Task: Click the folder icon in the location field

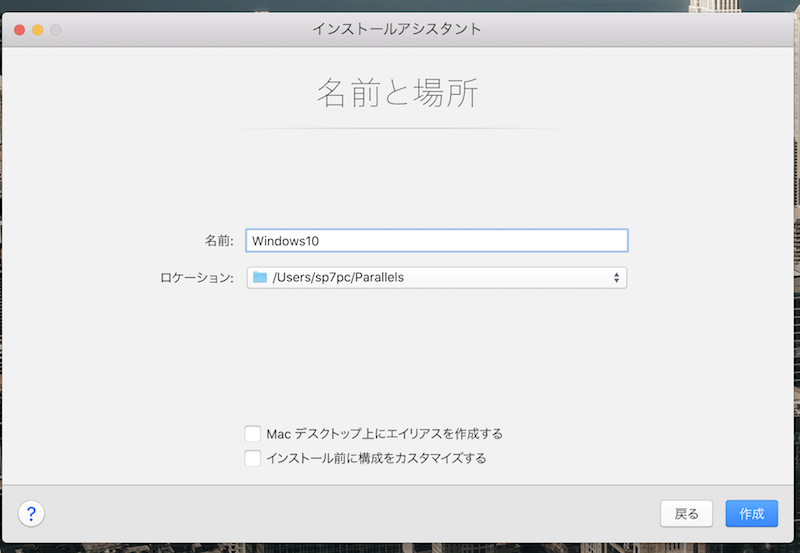Action: [x=260, y=277]
